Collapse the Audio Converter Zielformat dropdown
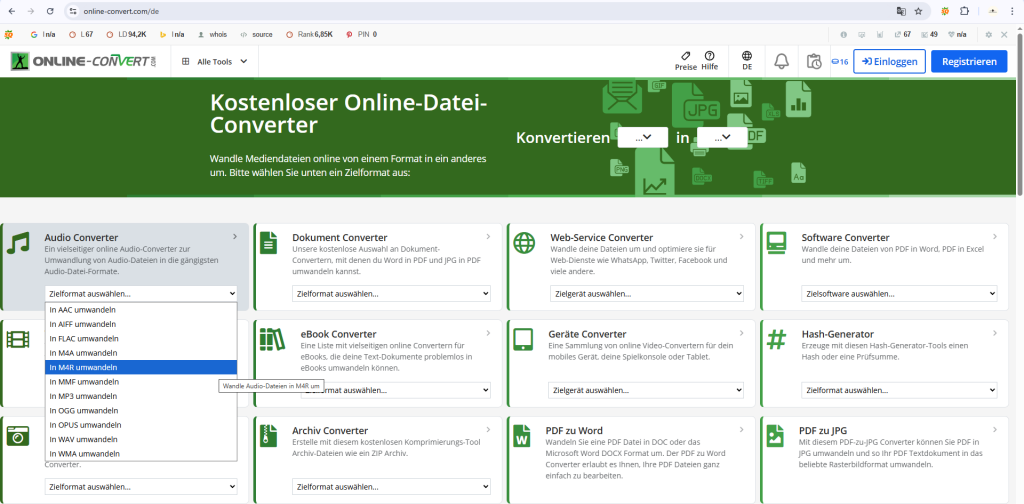Image resolution: width=1024 pixels, height=504 pixels. [x=141, y=294]
